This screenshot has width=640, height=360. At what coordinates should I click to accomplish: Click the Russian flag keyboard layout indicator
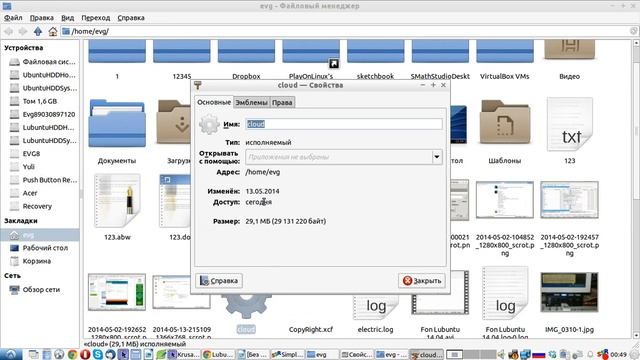[x=539, y=355]
